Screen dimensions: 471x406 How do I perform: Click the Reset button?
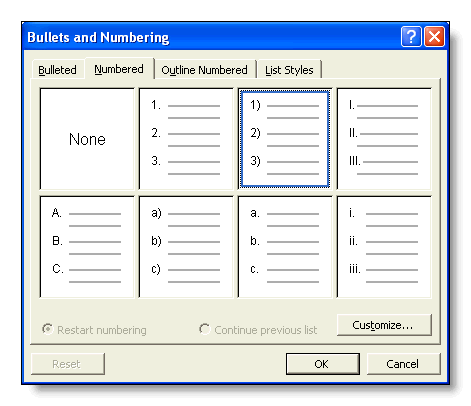[x=68, y=364]
